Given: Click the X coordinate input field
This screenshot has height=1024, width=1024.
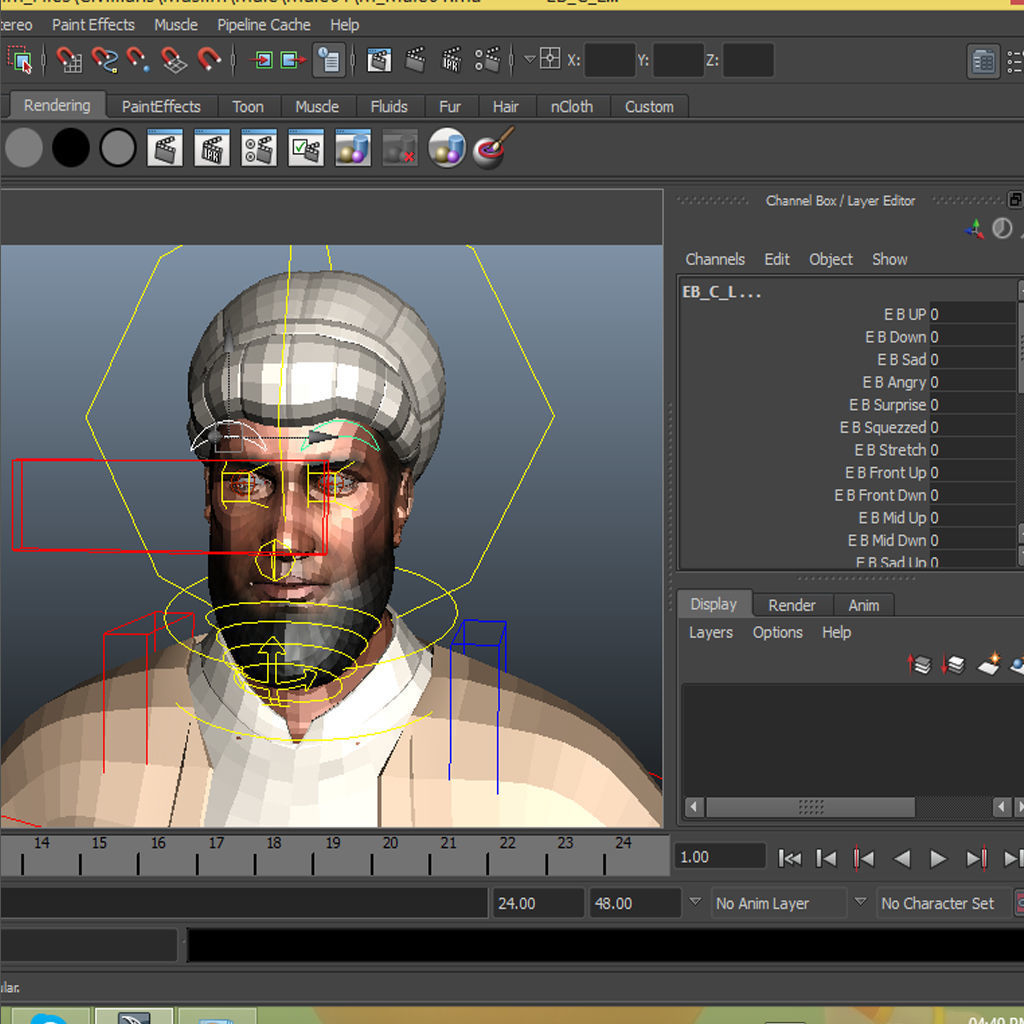Looking at the screenshot, I should (x=609, y=60).
